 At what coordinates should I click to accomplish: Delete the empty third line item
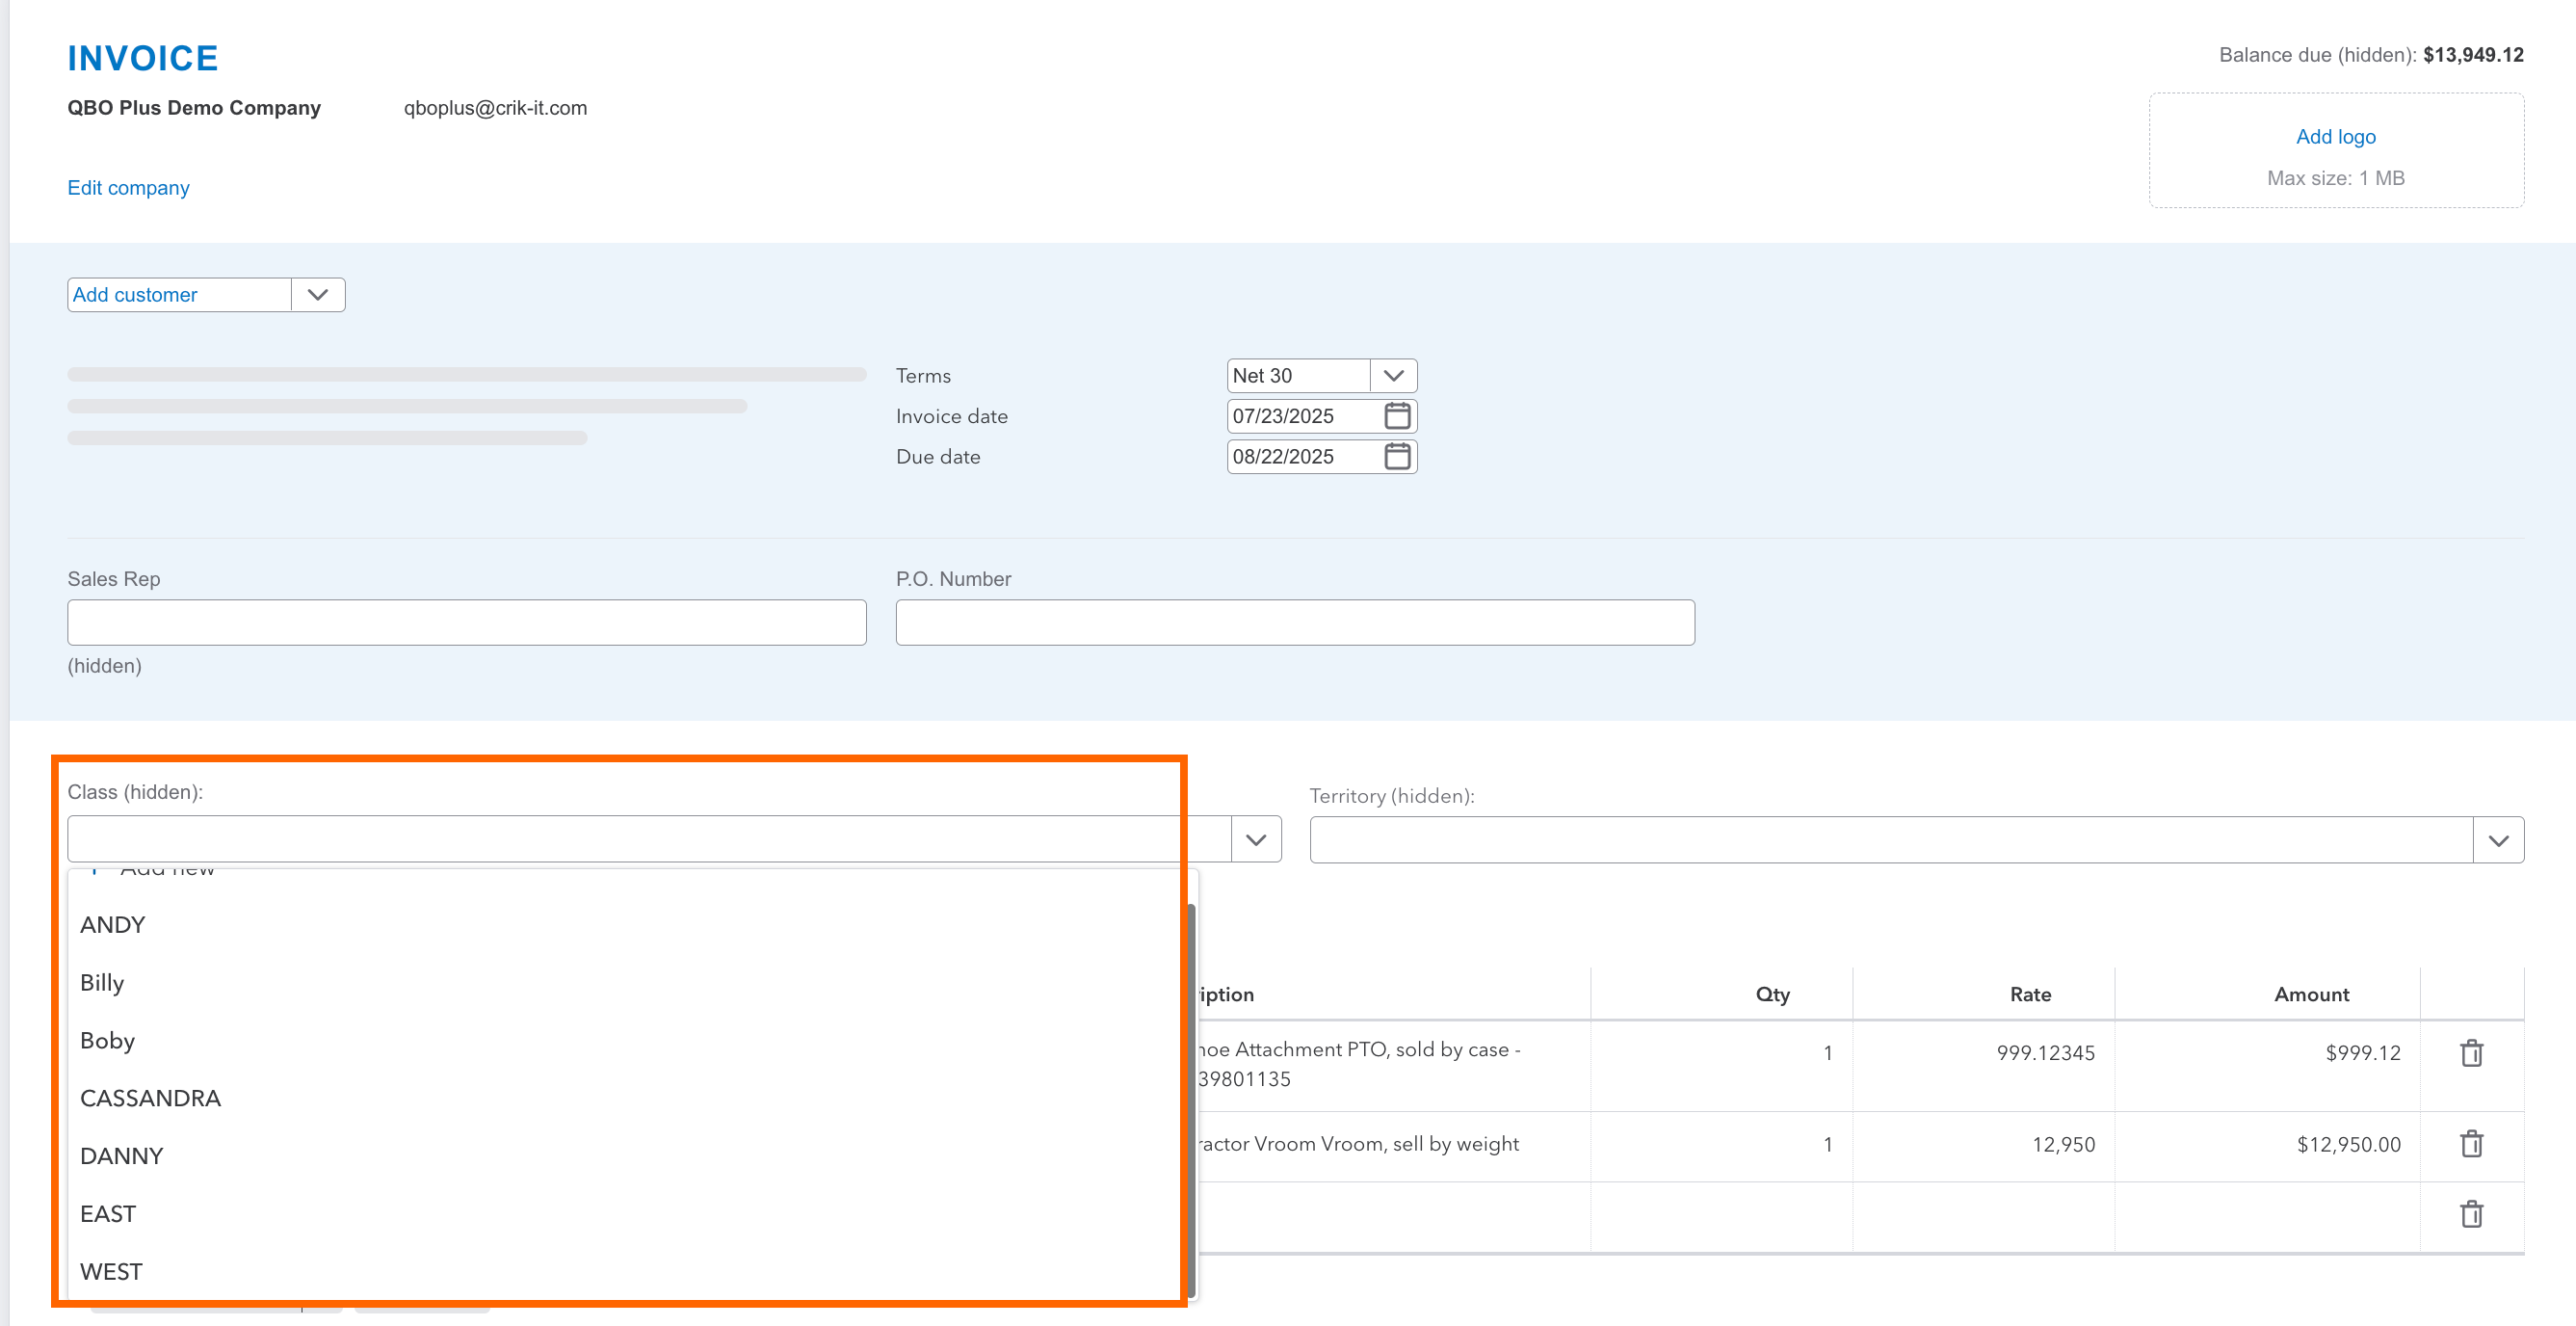(2470, 1214)
